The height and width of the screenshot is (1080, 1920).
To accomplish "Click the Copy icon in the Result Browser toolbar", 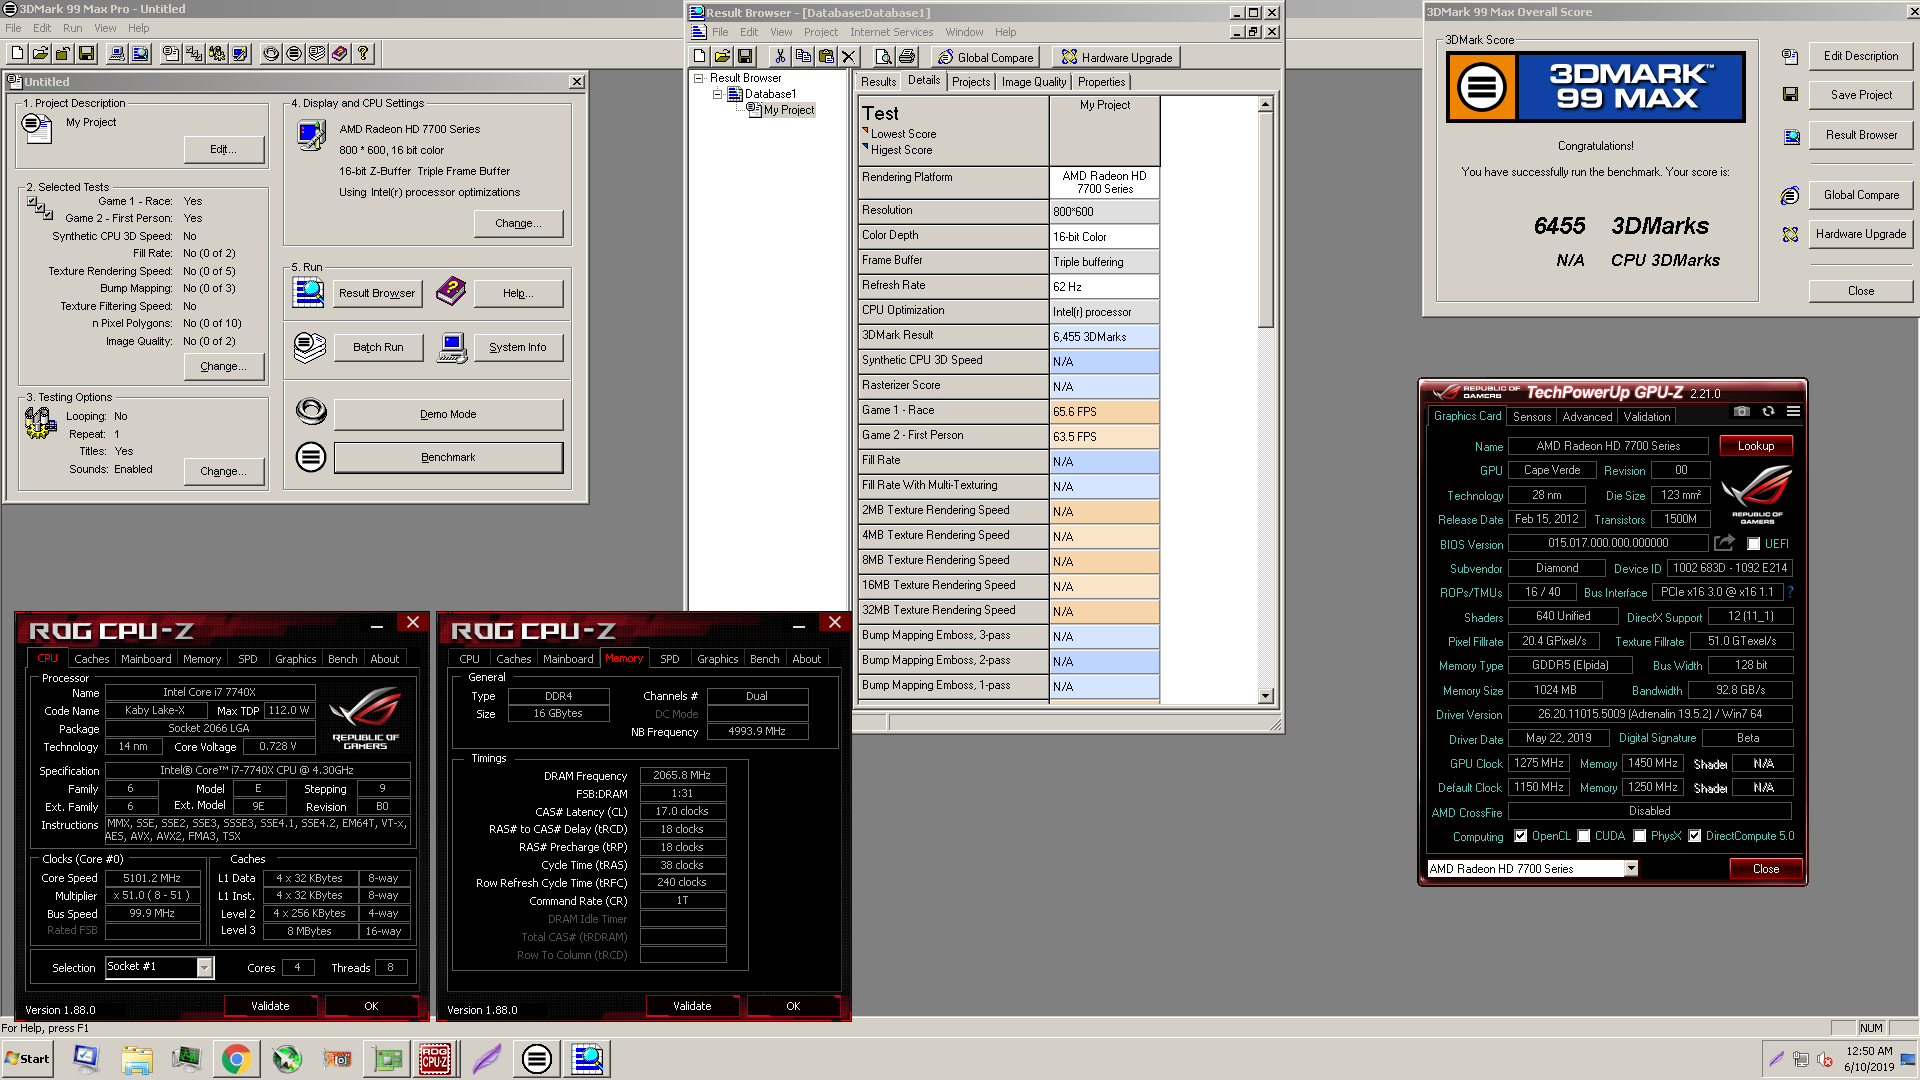I will [x=803, y=56].
